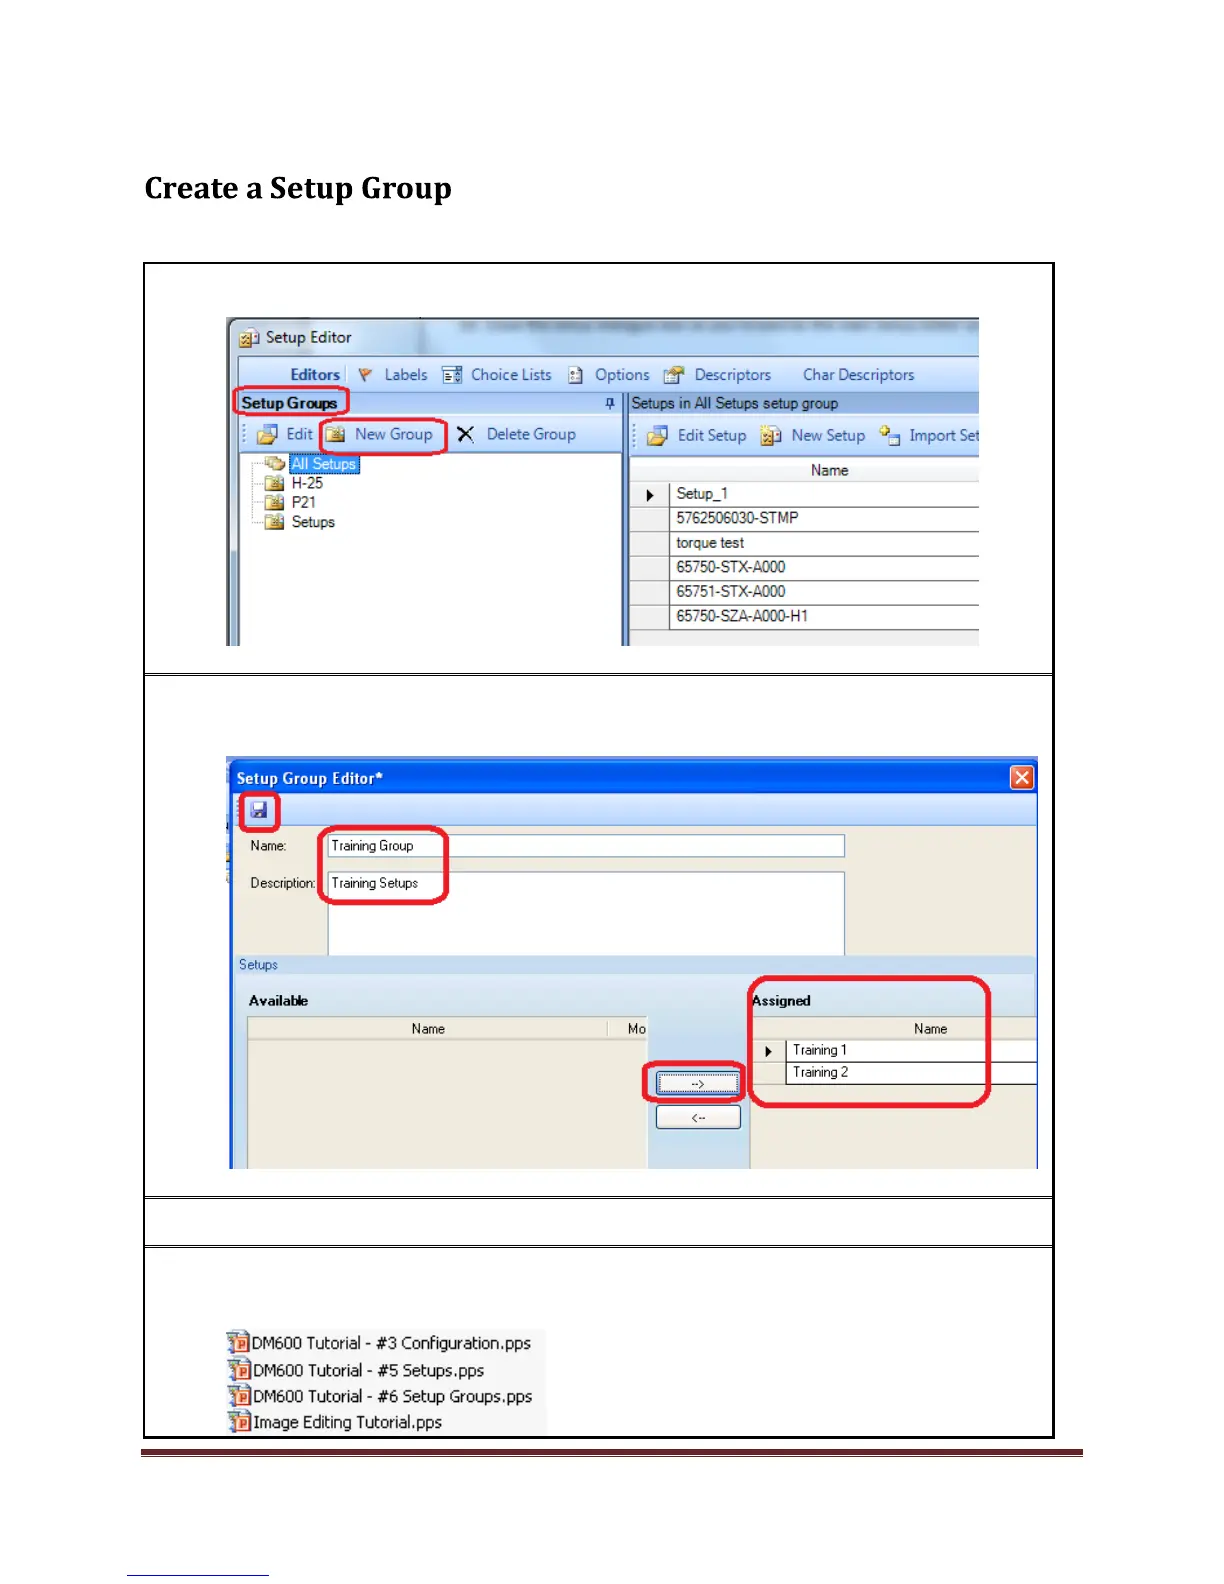
Task: Save the setup group with disk icon
Action: (259, 810)
